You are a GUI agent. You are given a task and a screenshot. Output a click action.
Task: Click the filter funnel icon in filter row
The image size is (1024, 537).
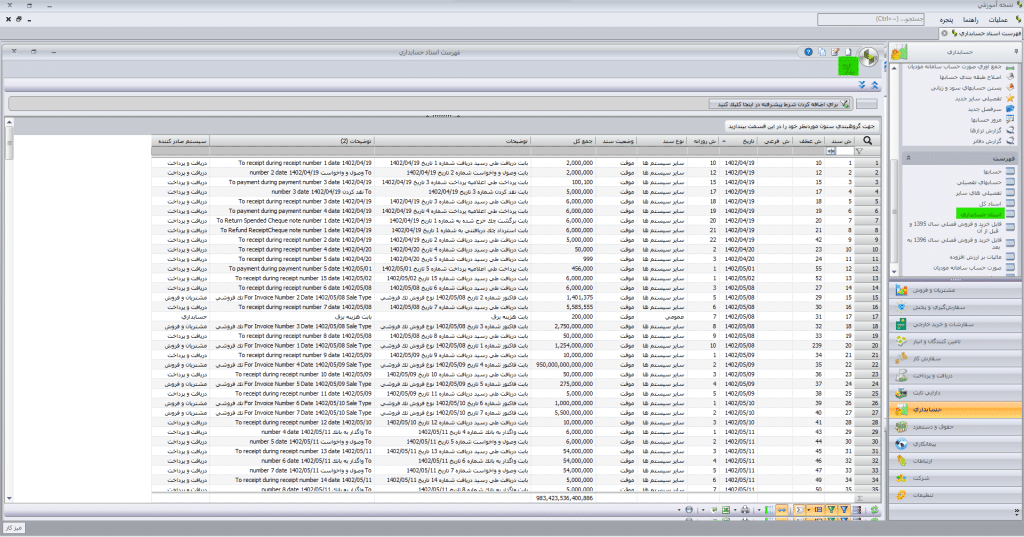pos(859,151)
